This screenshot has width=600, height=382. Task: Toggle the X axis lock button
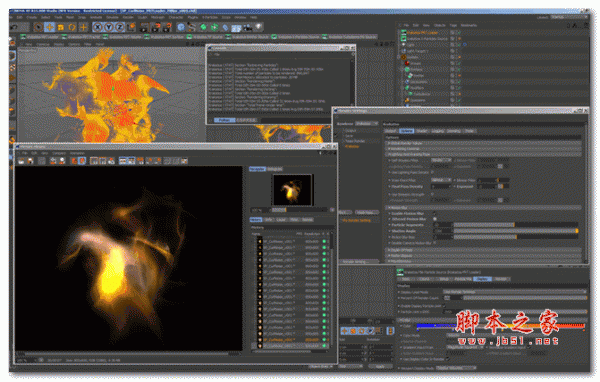click(98, 27)
